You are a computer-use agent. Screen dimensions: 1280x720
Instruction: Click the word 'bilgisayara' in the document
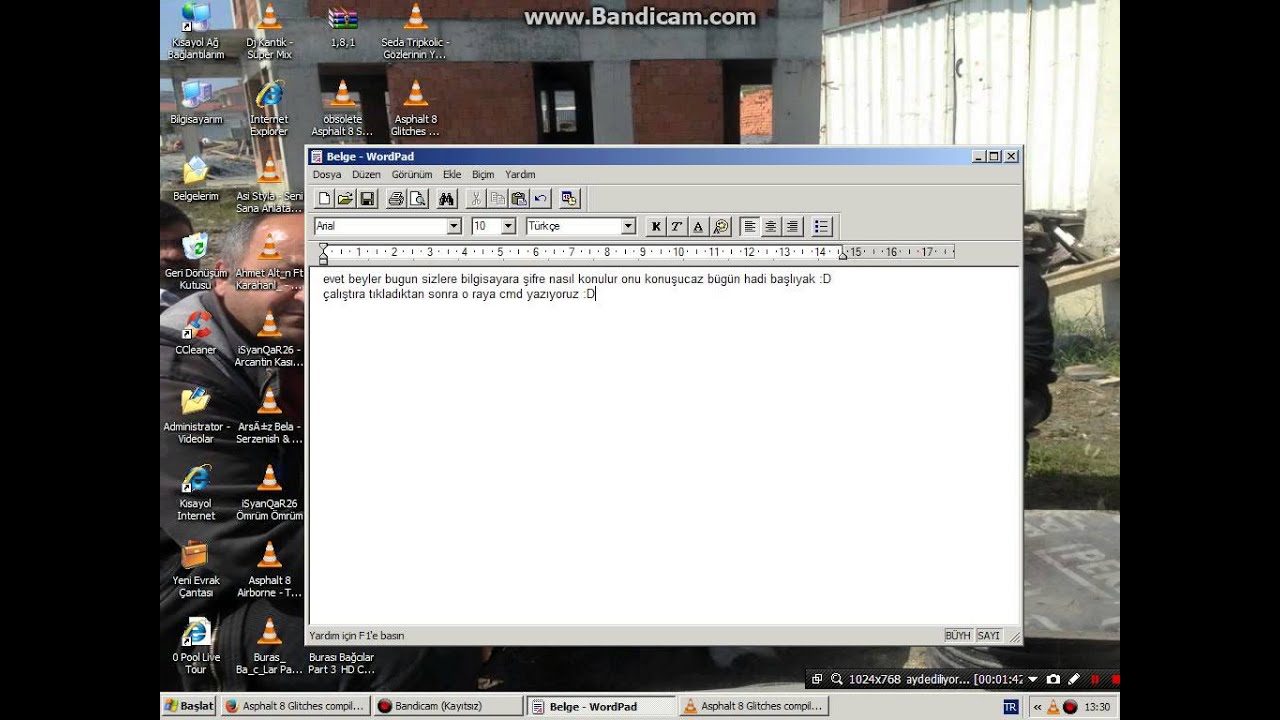490,279
